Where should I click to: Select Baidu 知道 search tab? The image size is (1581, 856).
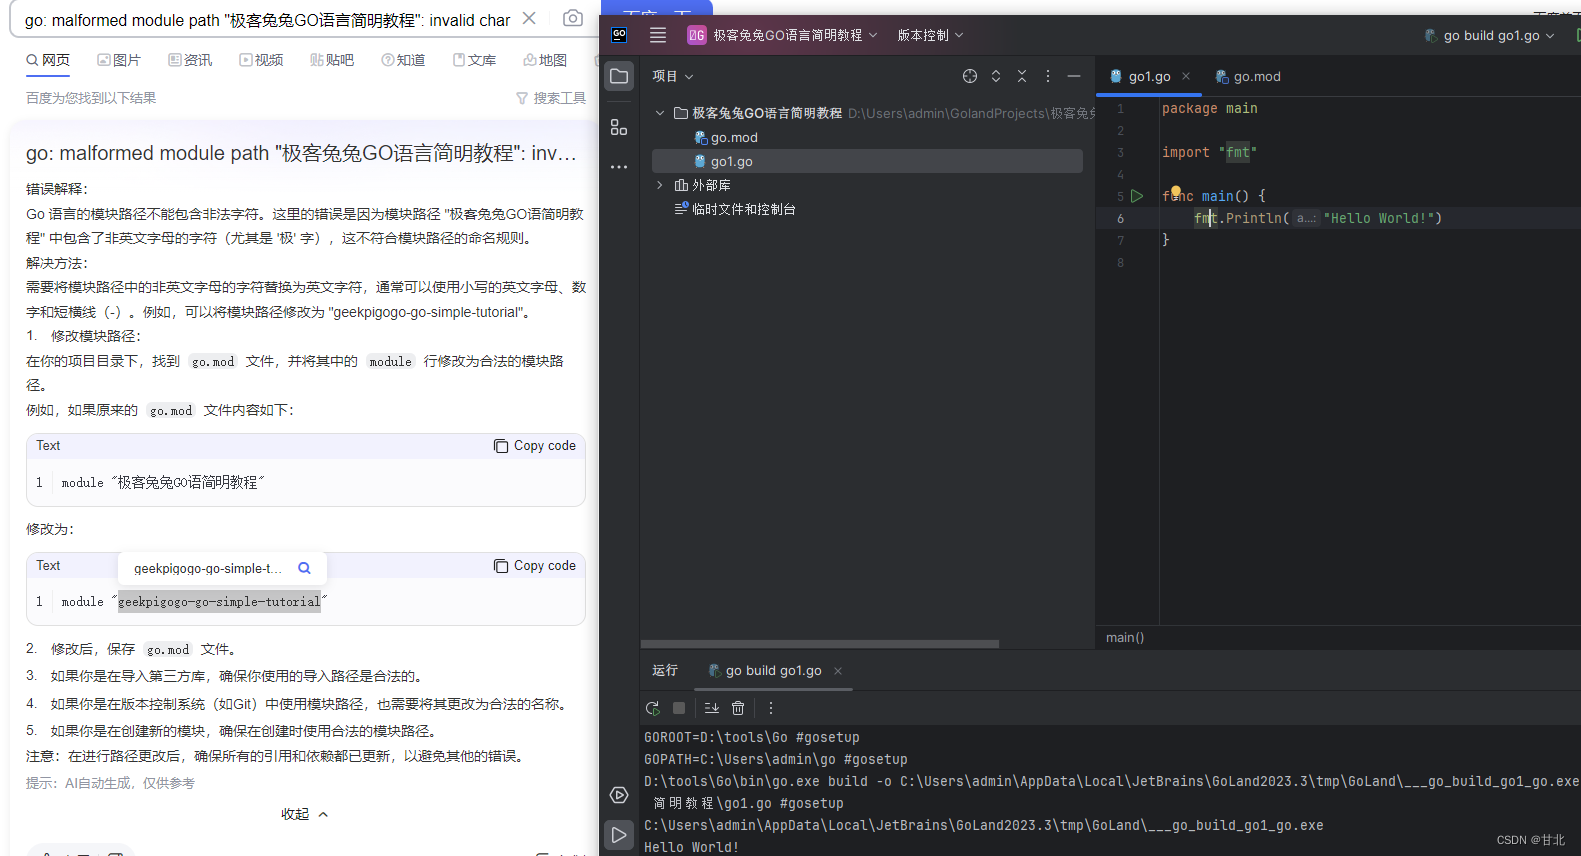tap(403, 60)
